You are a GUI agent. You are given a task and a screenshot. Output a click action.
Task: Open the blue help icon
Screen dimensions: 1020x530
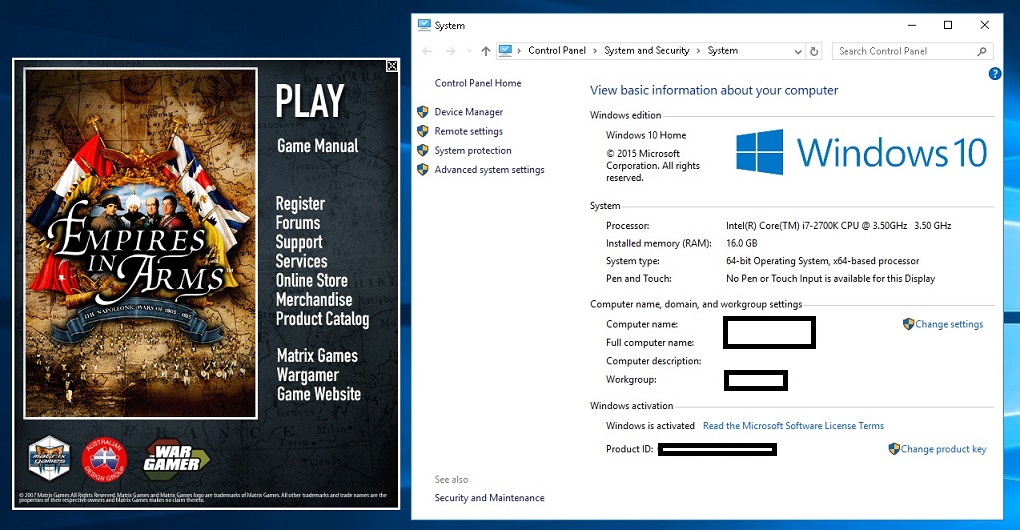[995, 73]
